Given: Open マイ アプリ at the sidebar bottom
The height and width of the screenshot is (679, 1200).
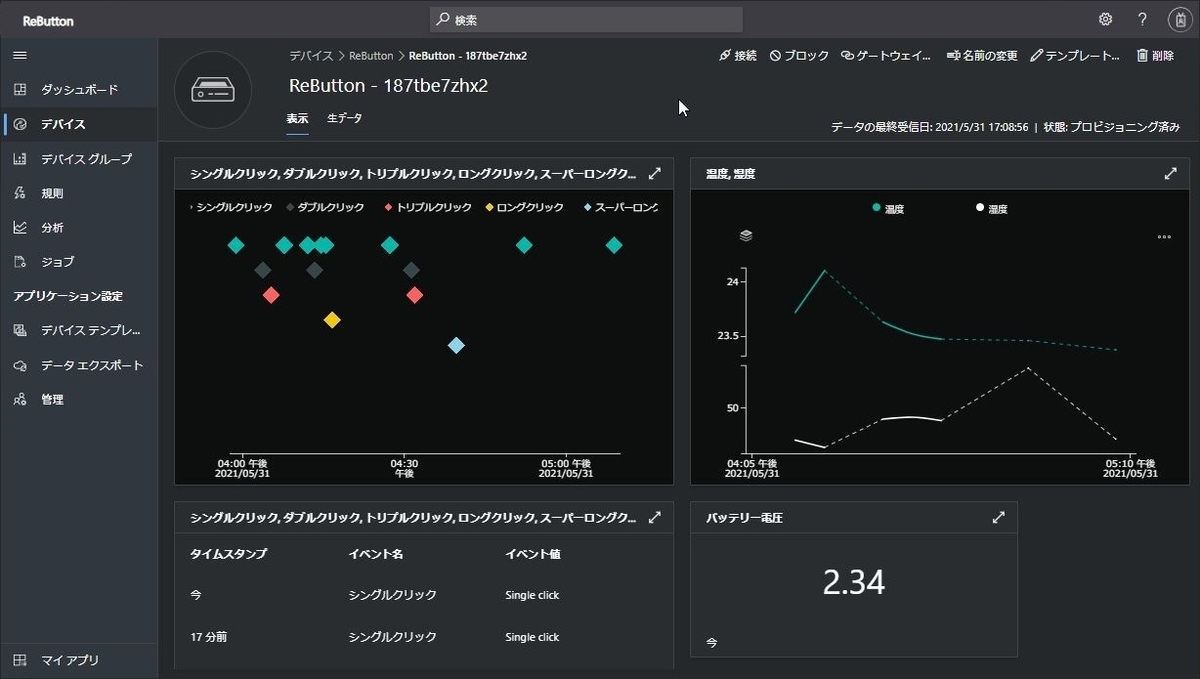Looking at the screenshot, I should coord(79,660).
